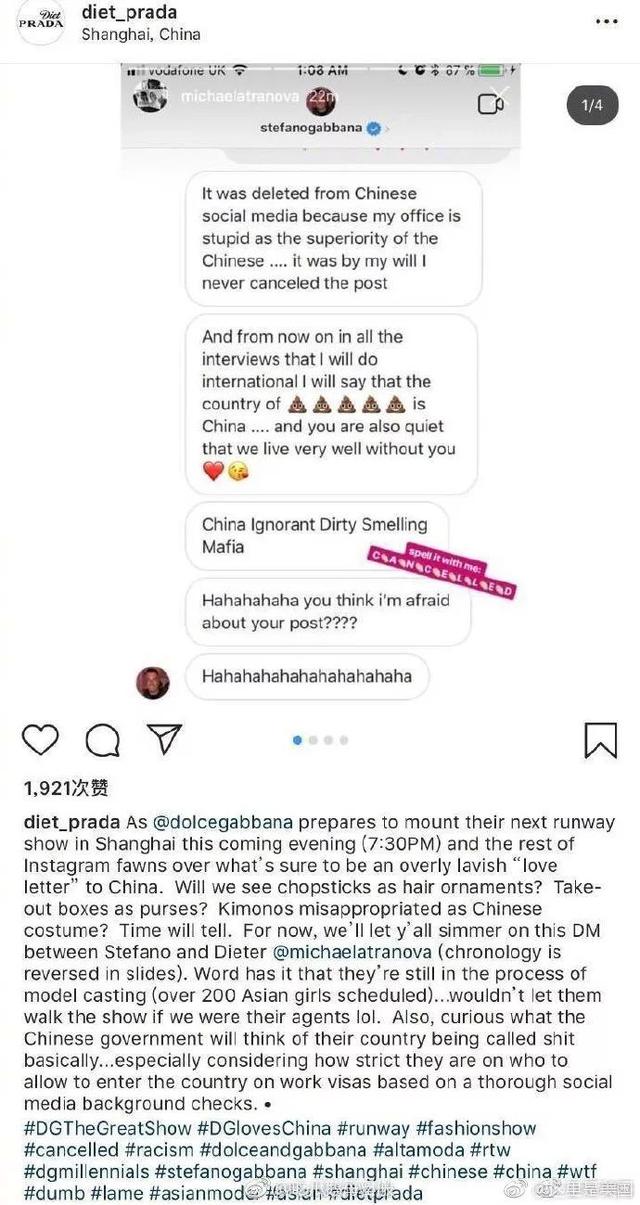Open the three-dot more options menu
This screenshot has width=640, height=1205.
(x=604, y=22)
